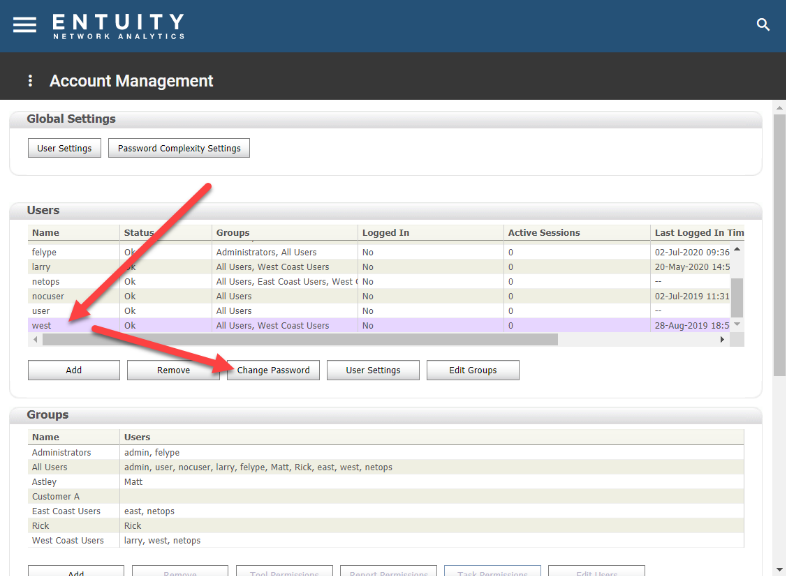Sort Groups table by Name column
The image size is (786, 576).
(x=74, y=437)
